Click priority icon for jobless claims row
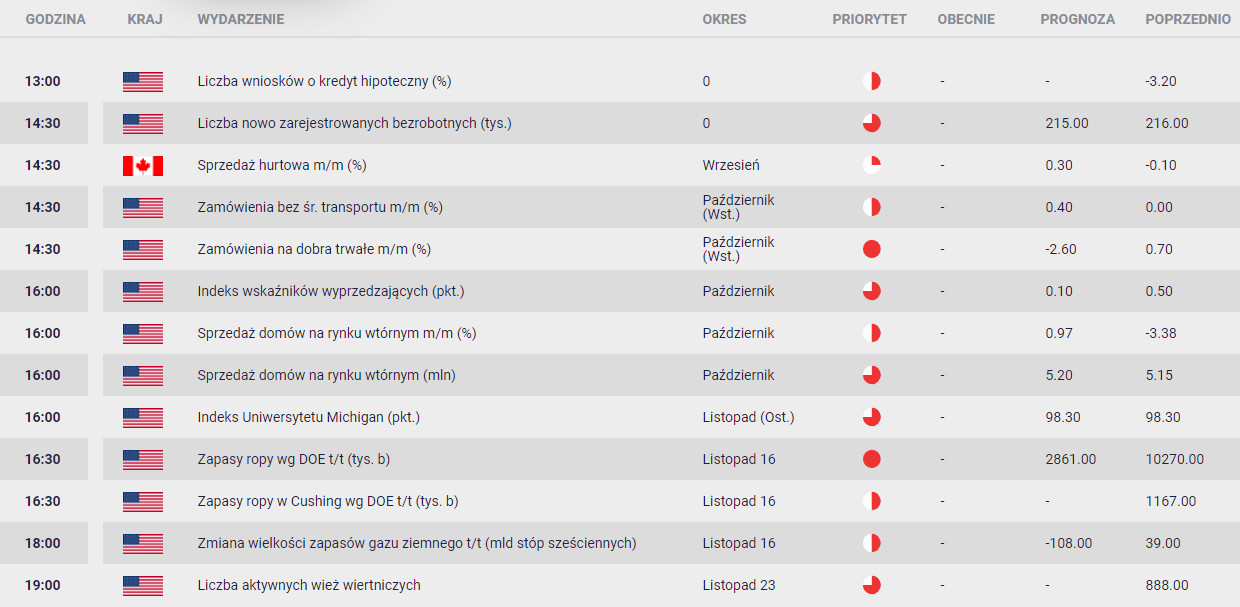1240x607 pixels. click(871, 123)
